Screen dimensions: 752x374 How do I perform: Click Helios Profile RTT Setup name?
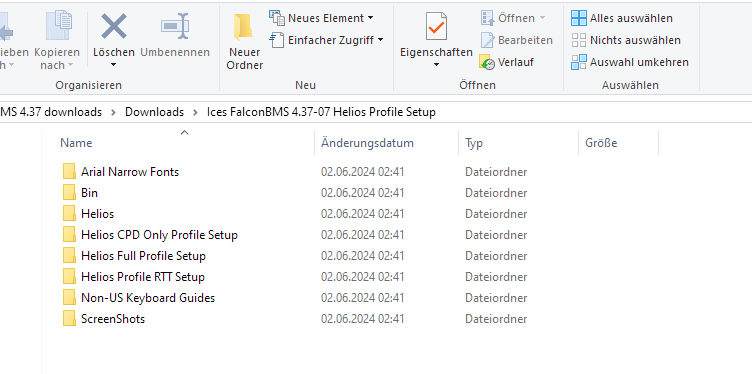pyautogui.click(x=143, y=277)
